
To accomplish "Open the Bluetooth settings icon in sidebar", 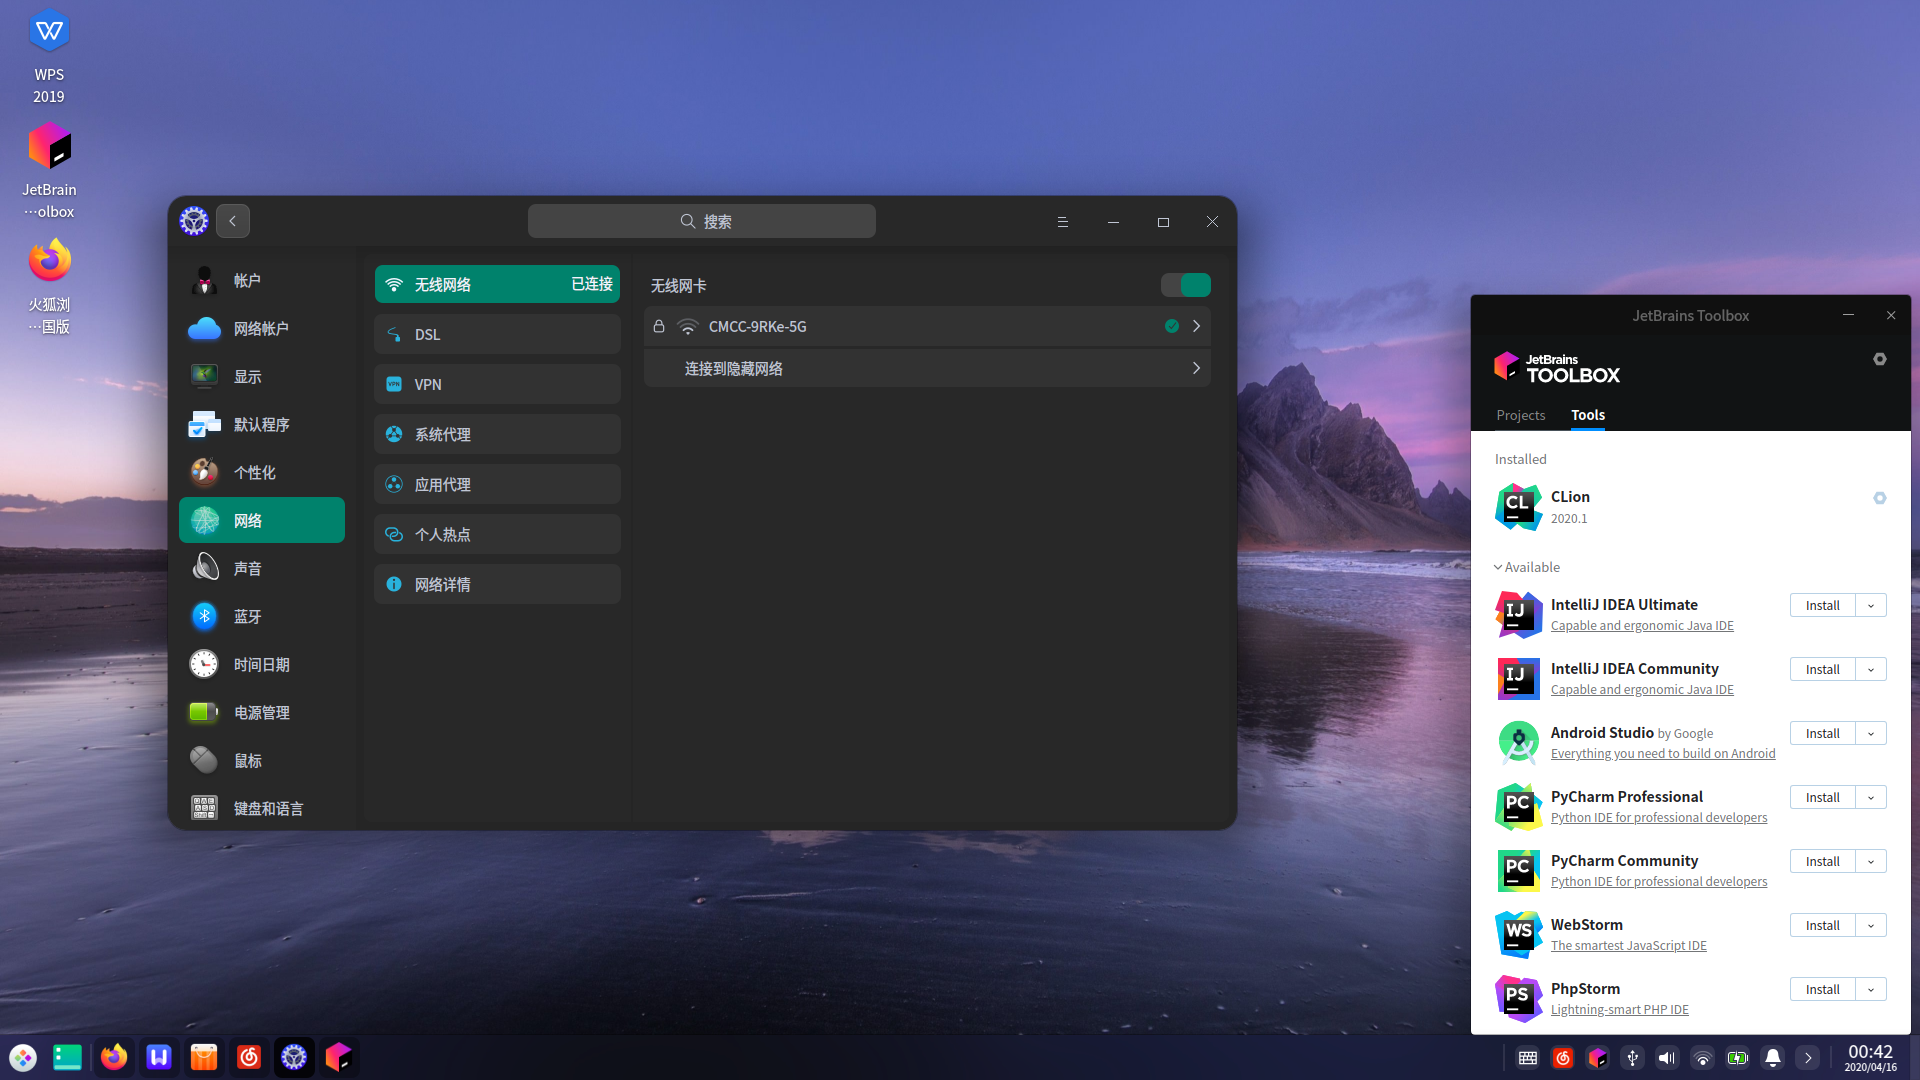I will tap(204, 616).
